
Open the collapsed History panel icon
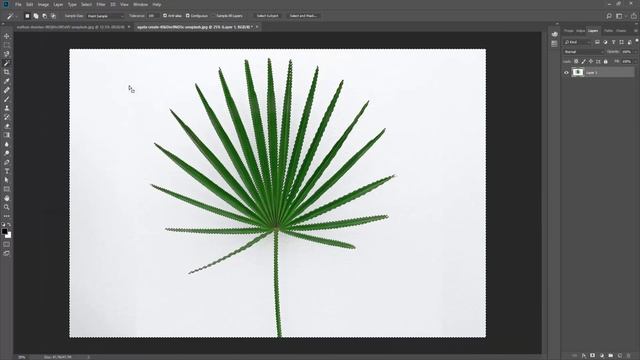[554, 34]
